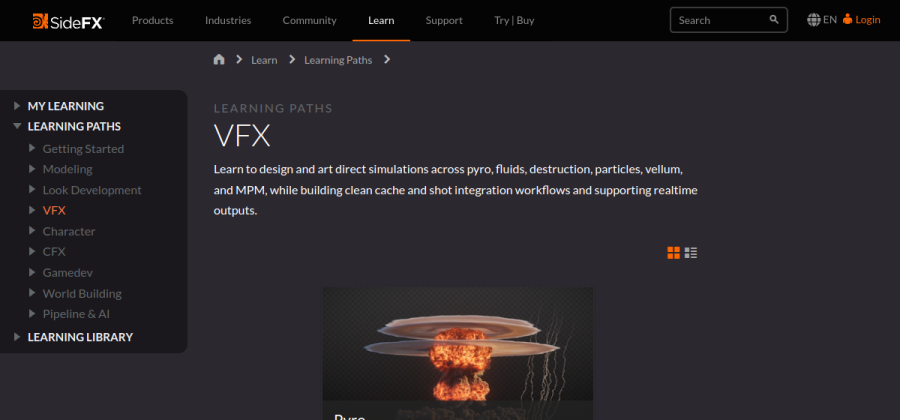
Task: Open the Support menu
Action: [x=444, y=20]
